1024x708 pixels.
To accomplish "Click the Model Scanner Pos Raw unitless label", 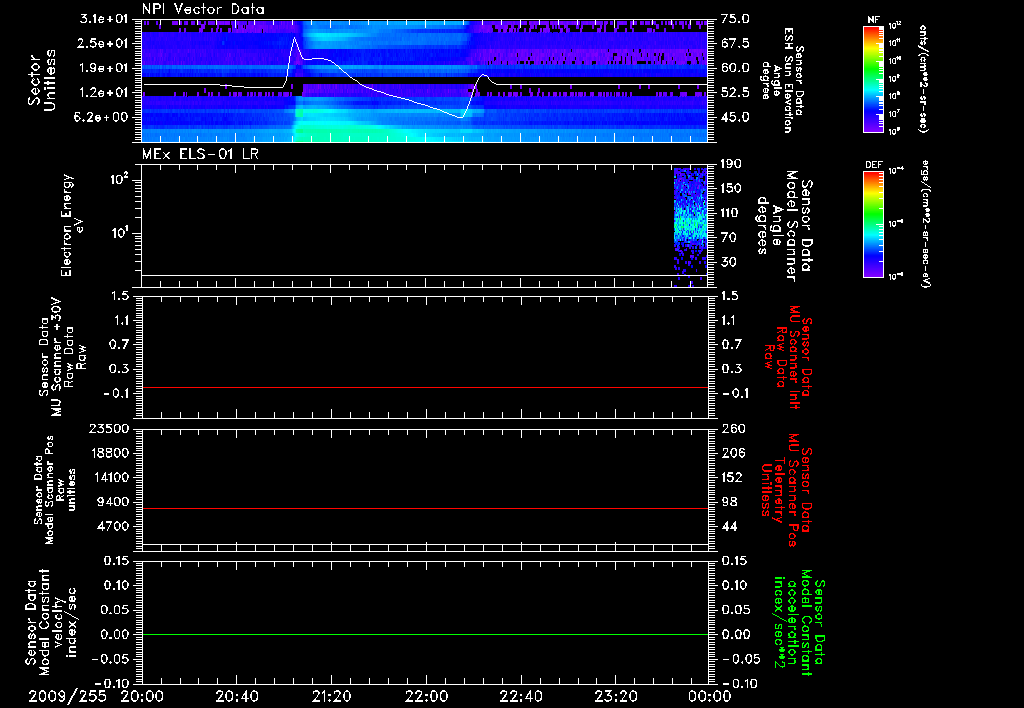I will pos(55,490).
